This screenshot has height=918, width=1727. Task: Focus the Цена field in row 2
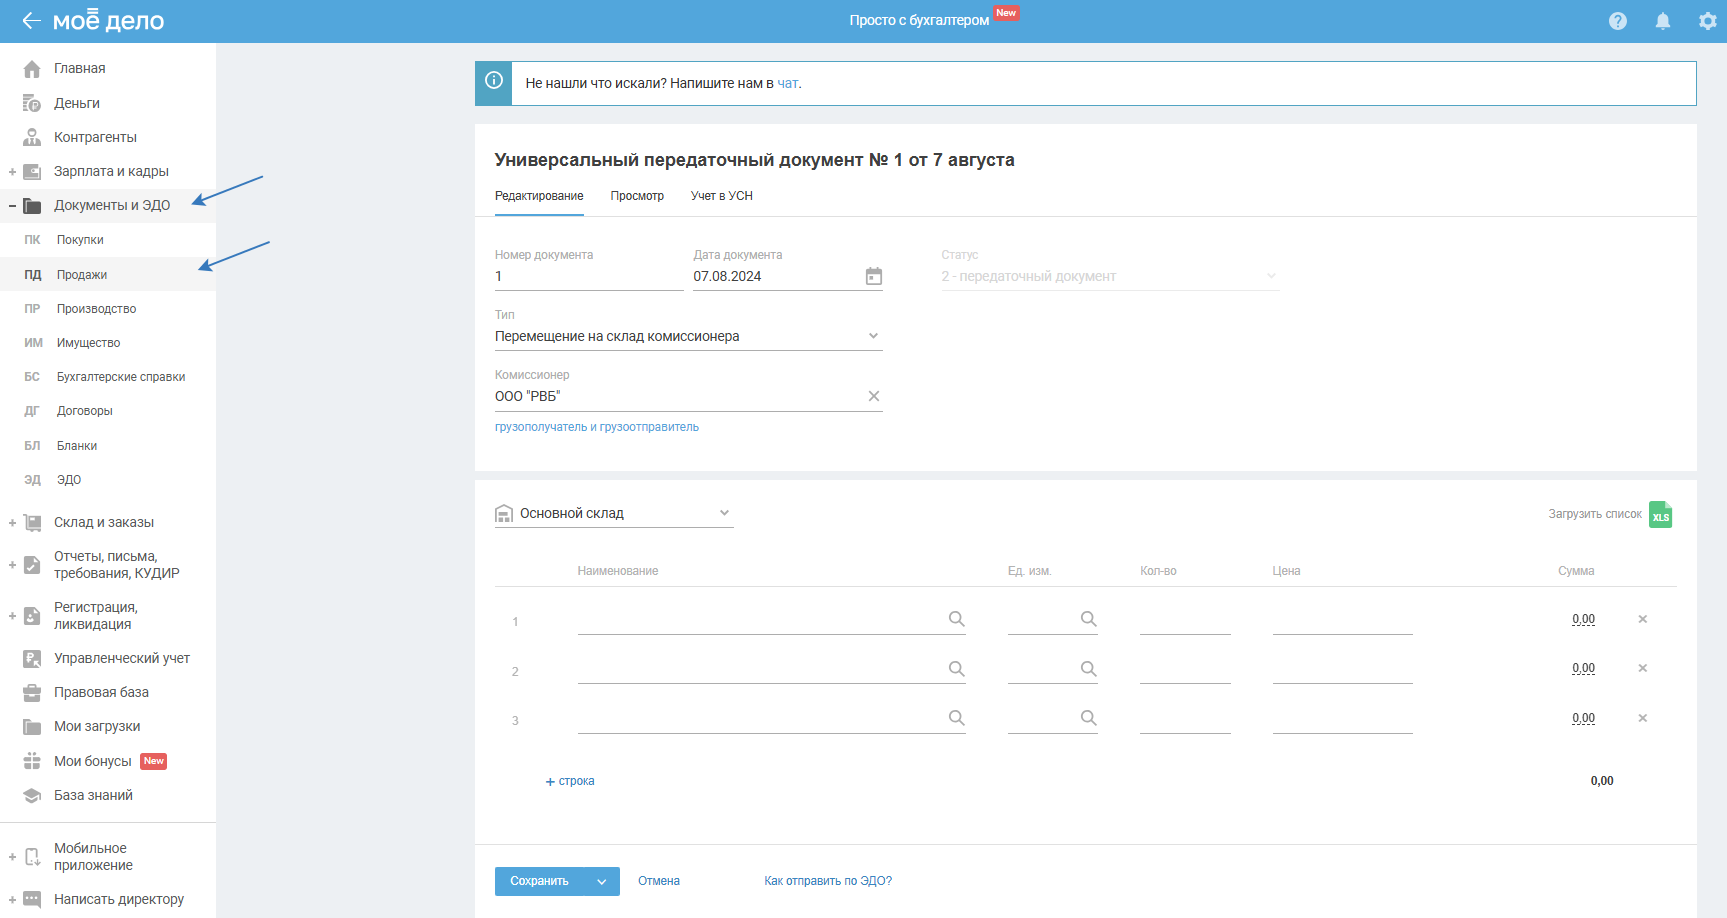tap(1342, 670)
